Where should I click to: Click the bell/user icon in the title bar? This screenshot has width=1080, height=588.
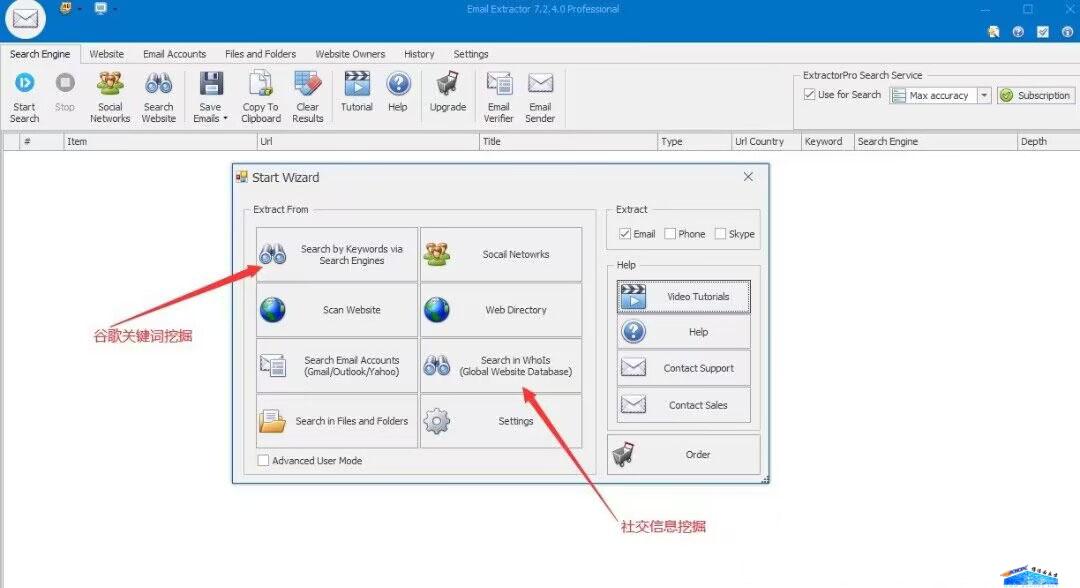[x=993, y=32]
